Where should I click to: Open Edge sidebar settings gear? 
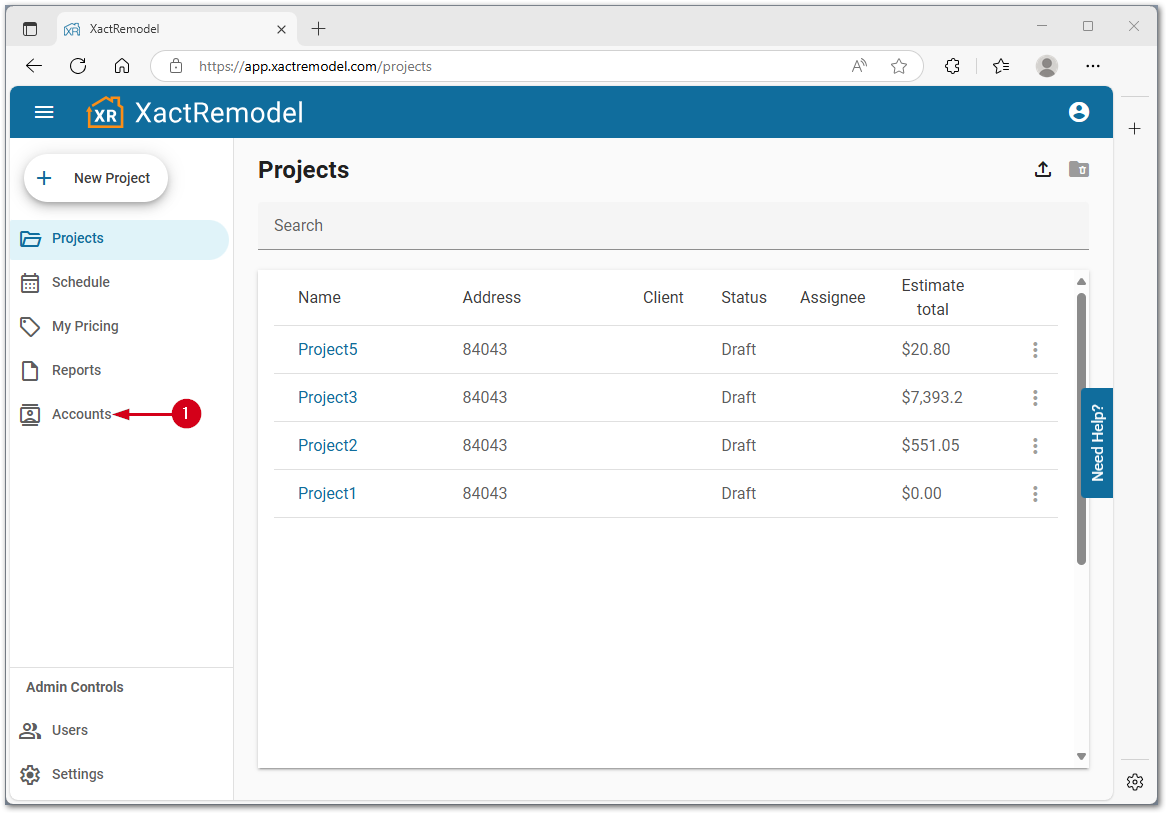click(1134, 782)
